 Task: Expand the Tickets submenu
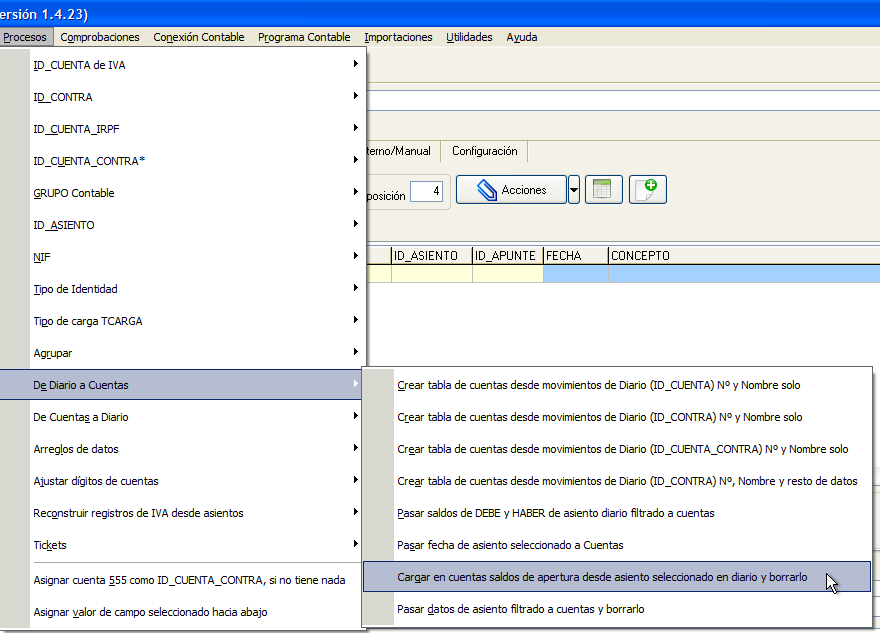coord(183,545)
